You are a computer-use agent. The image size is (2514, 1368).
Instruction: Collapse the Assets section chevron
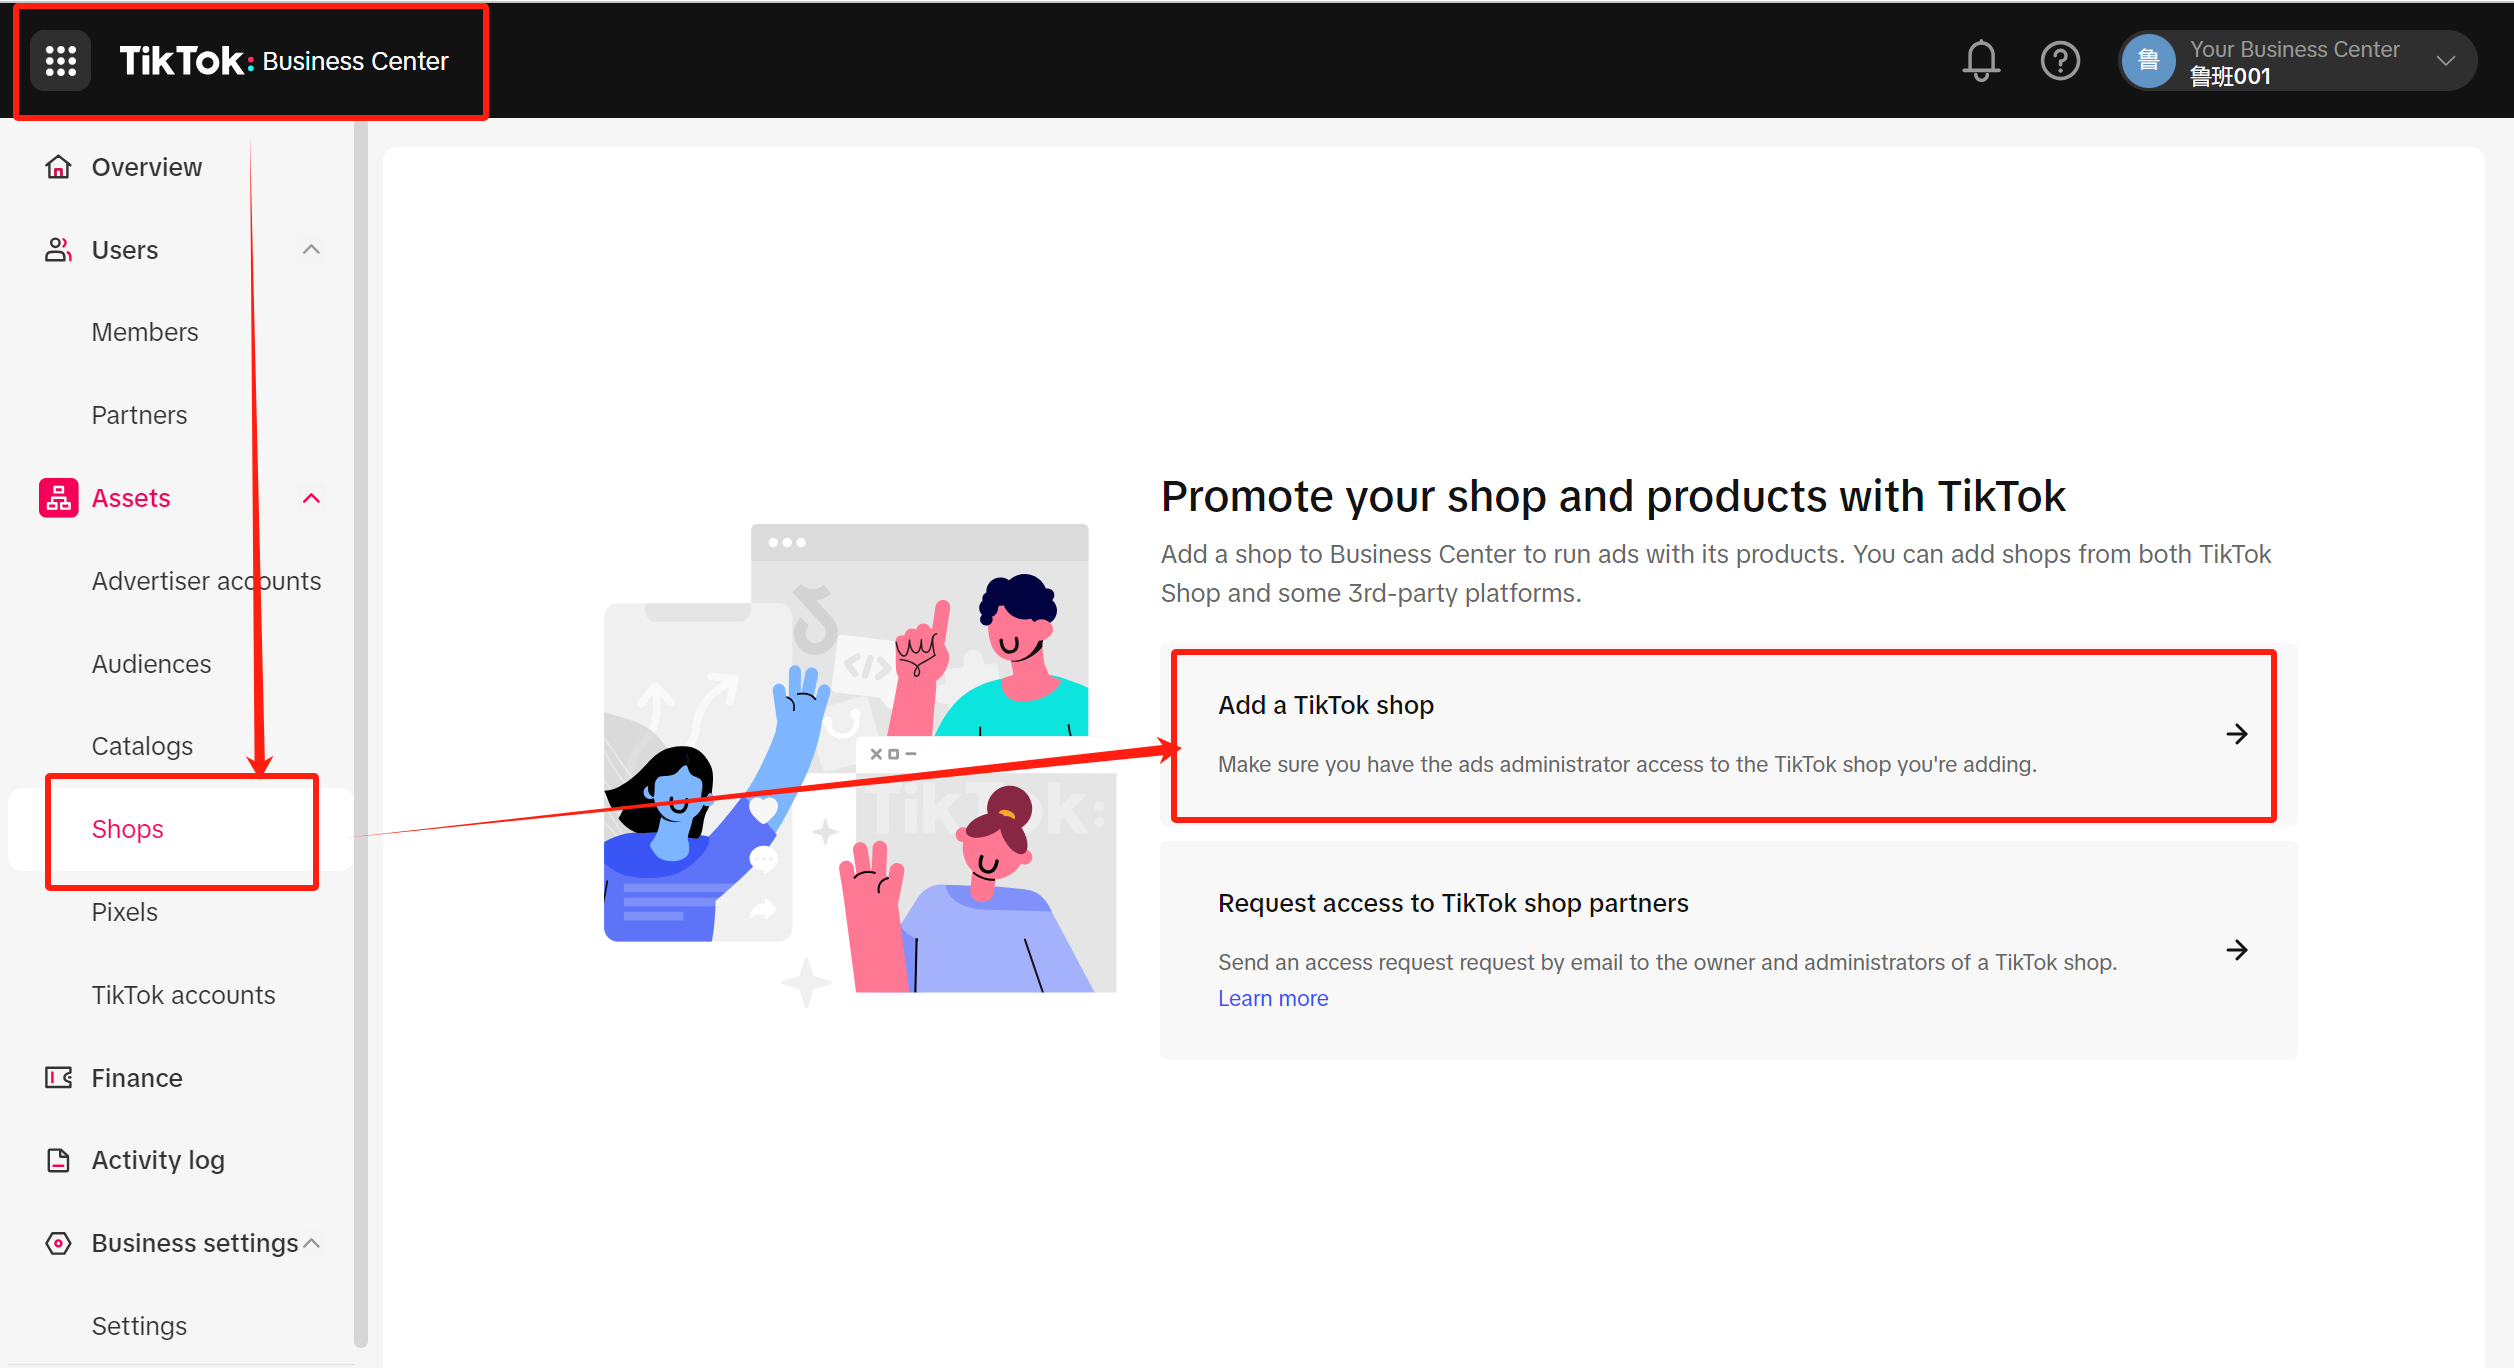[311, 498]
